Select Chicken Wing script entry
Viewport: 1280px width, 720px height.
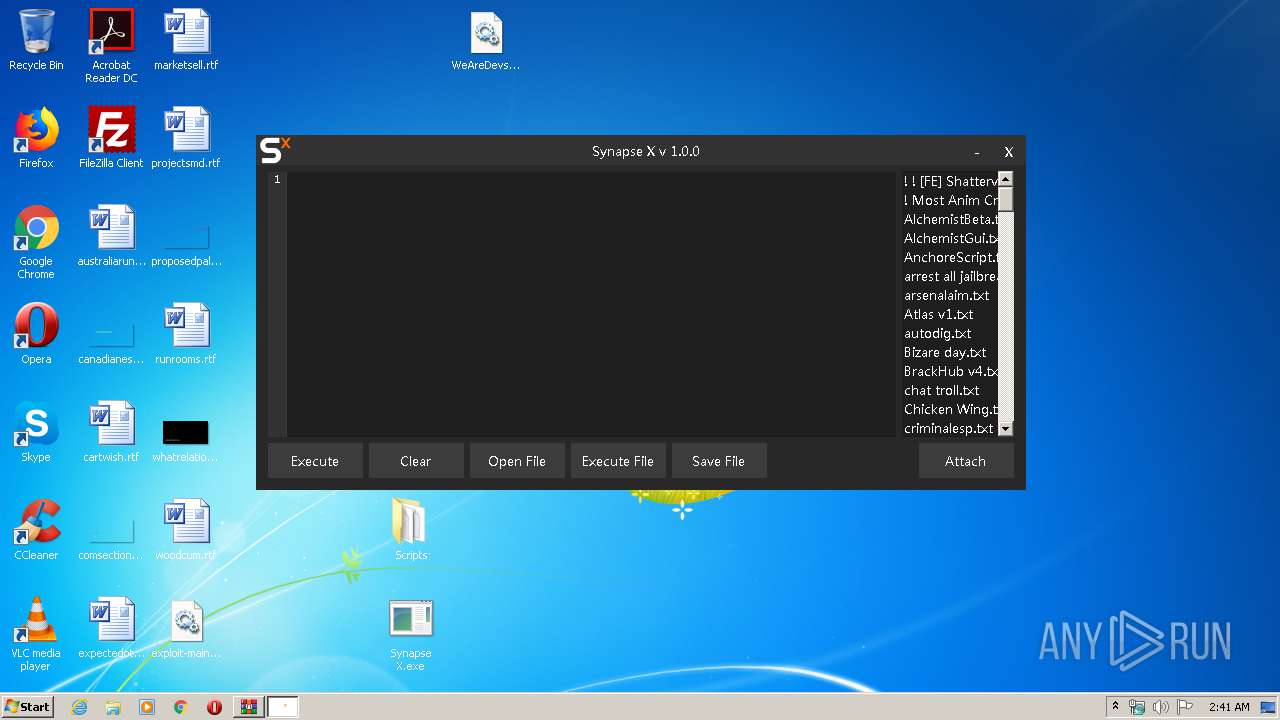(950, 409)
